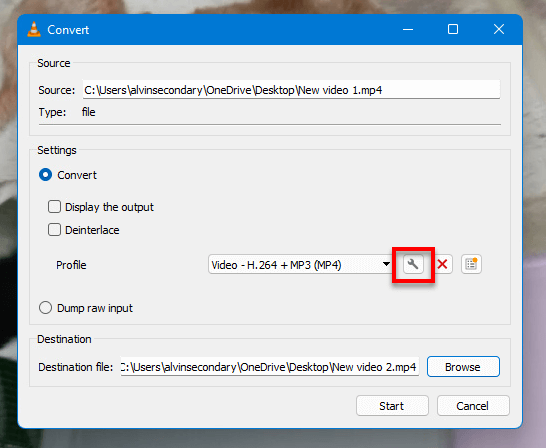Click the Destination file field
The height and width of the screenshot is (448, 546).
tap(270, 367)
